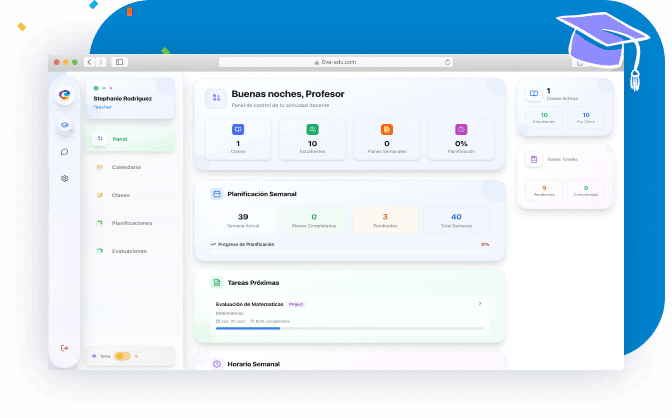Click the red logout icon
This screenshot has height=418, width=672.
65,347
